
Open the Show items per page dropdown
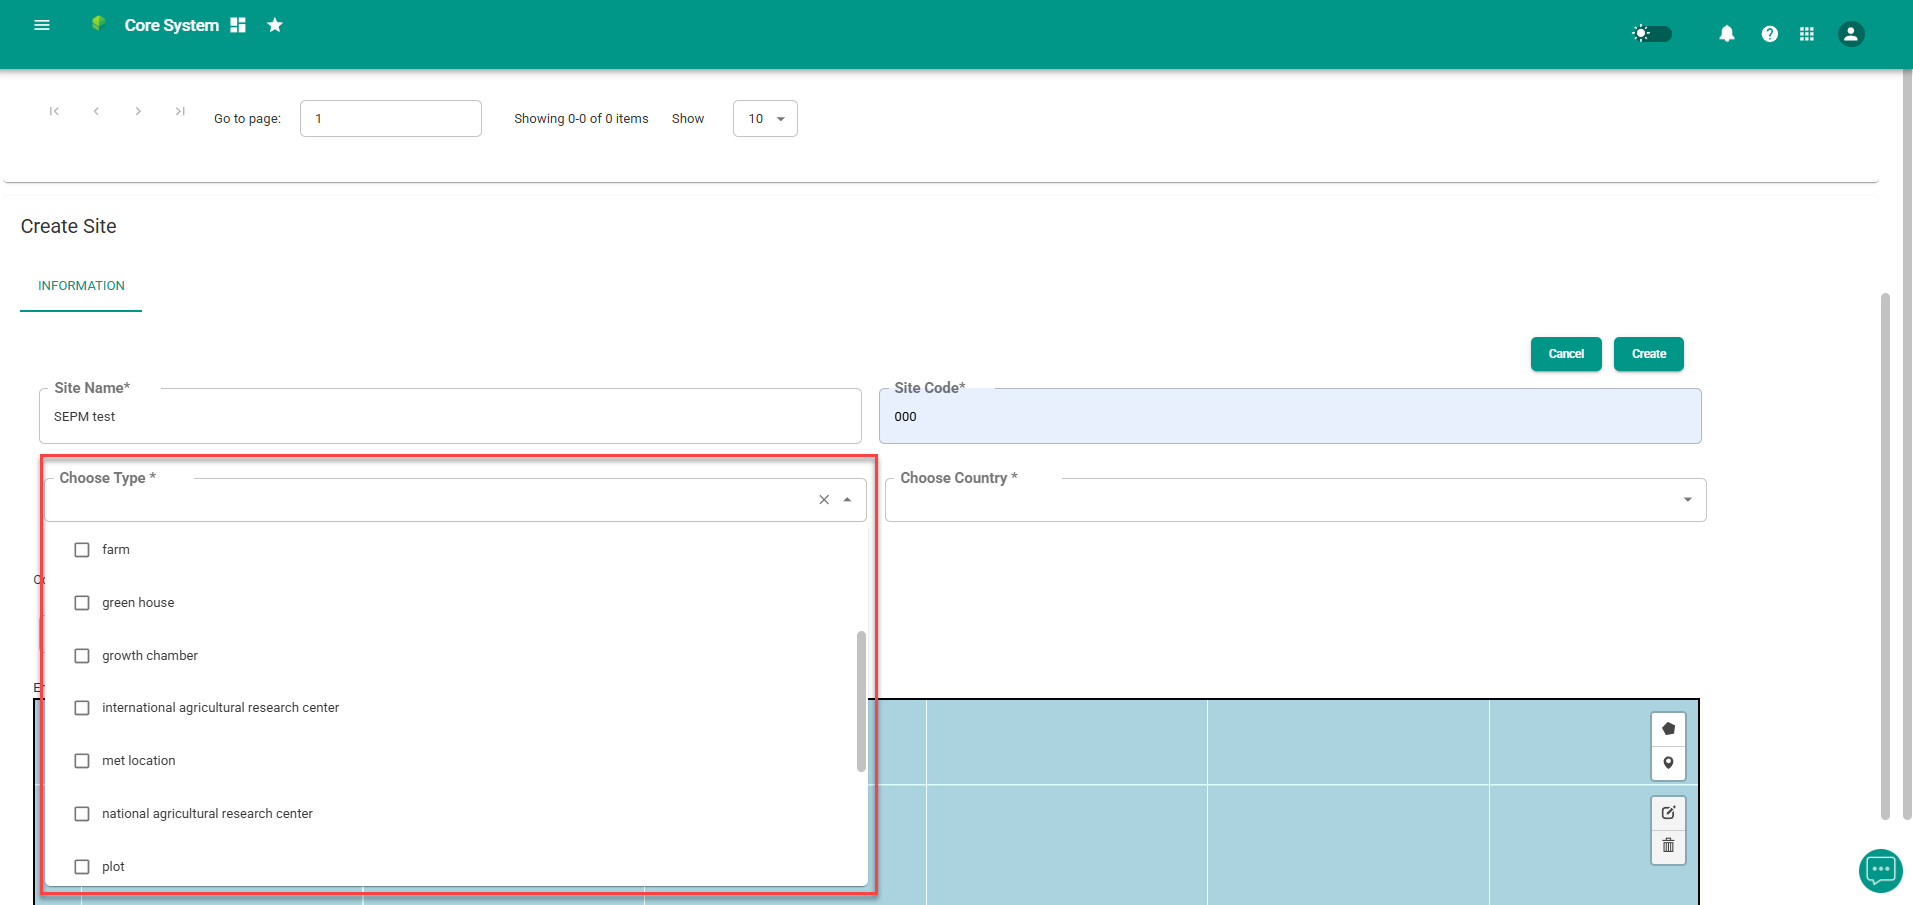[765, 119]
